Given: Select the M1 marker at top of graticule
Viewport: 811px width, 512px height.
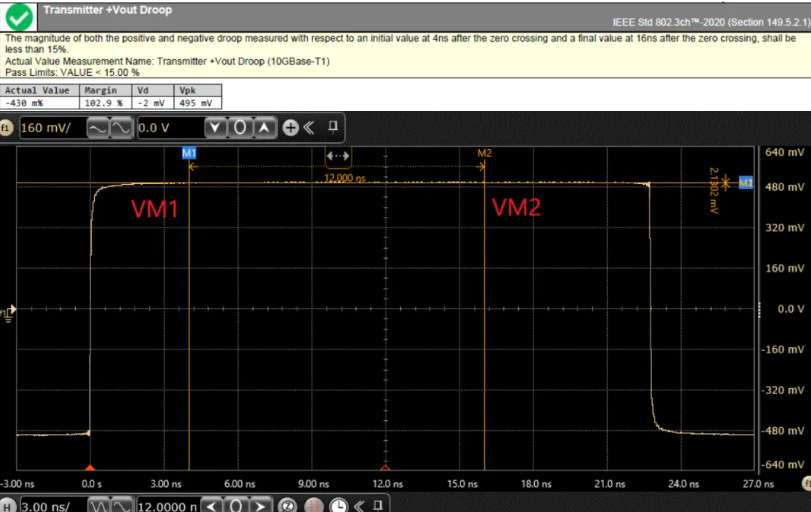Looking at the screenshot, I should click(189, 153).
